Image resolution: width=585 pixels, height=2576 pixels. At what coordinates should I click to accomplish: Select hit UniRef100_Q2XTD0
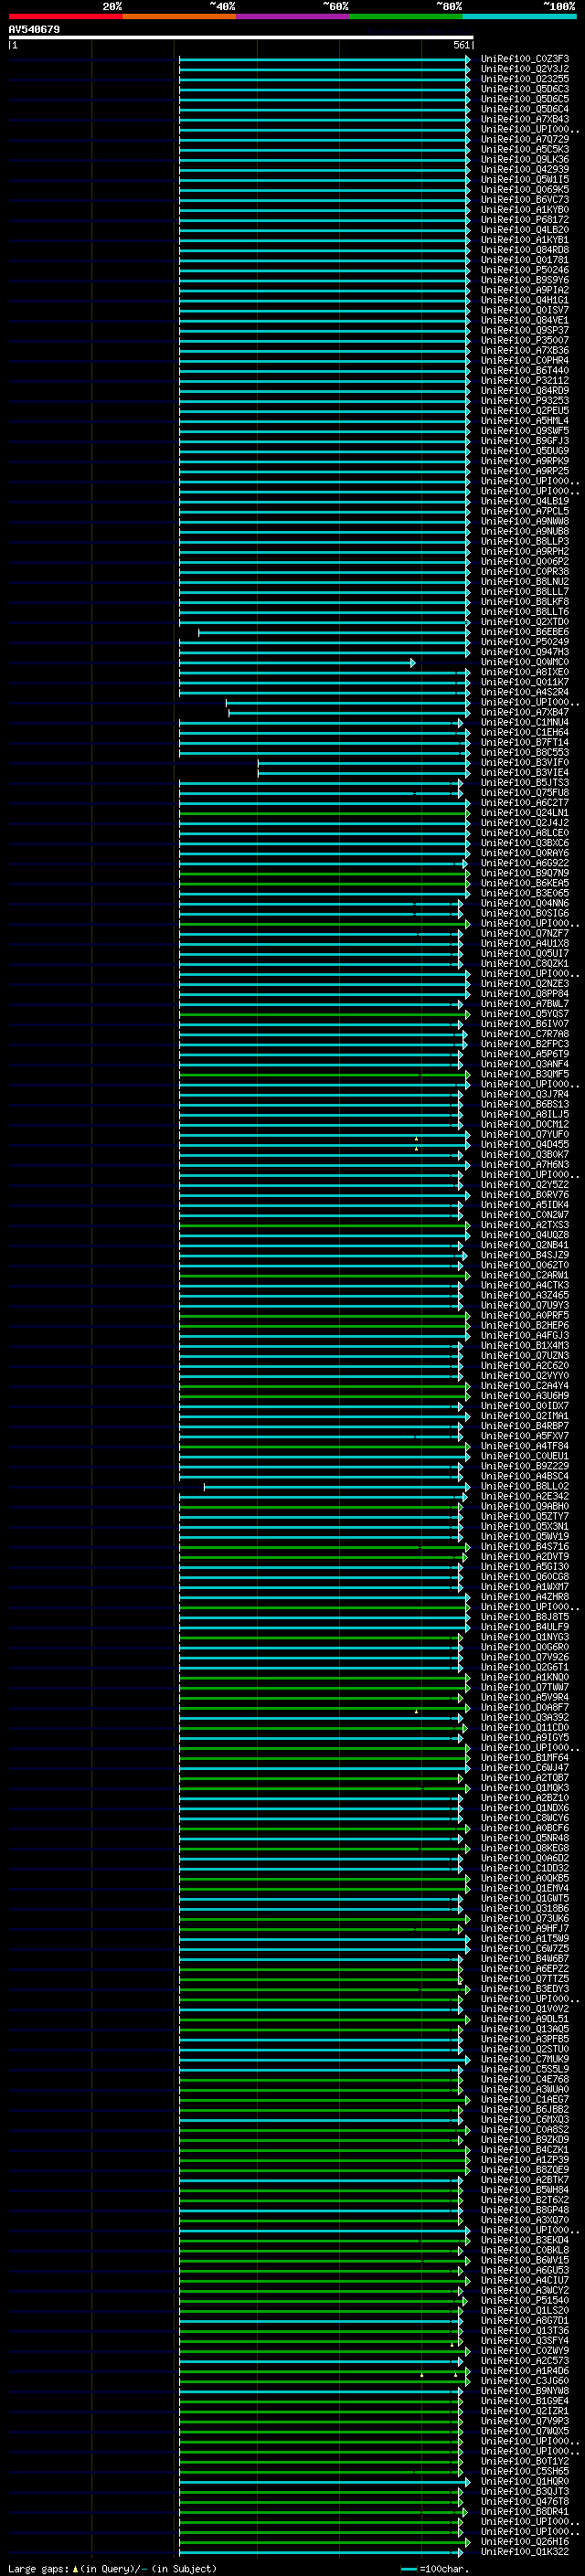[x=524, y=622]
